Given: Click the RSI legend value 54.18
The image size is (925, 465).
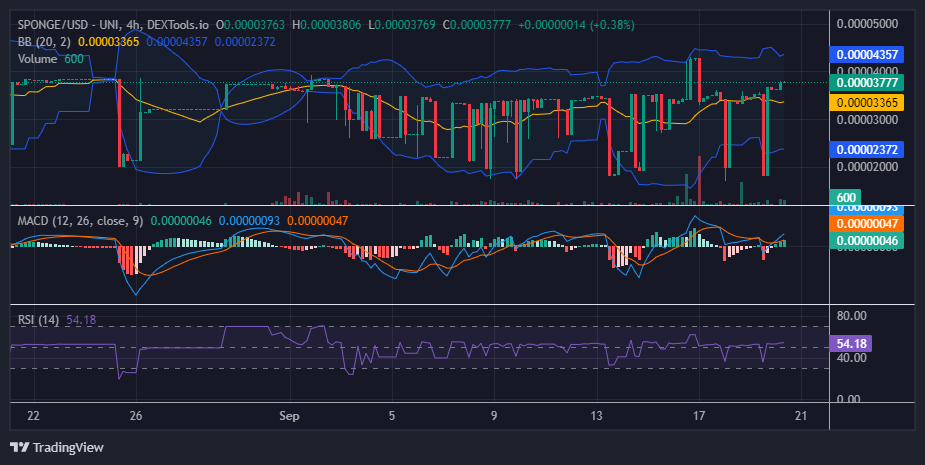Looking at the screenshot, I should click(81, 320).
